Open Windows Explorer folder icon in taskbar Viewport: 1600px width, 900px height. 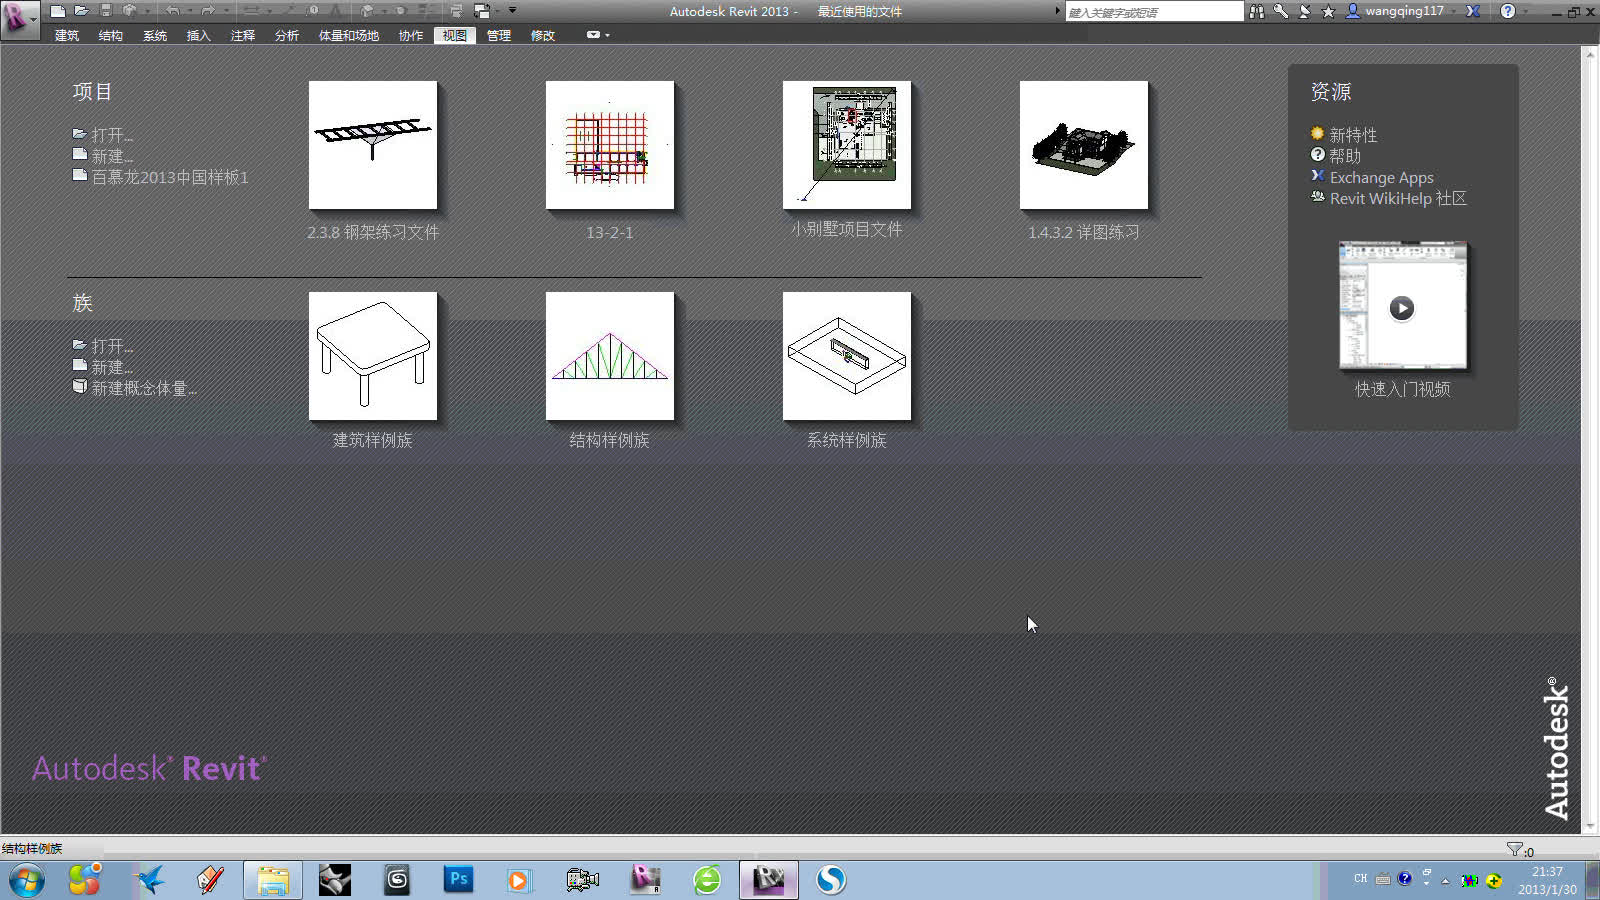(x=272, y=880)
